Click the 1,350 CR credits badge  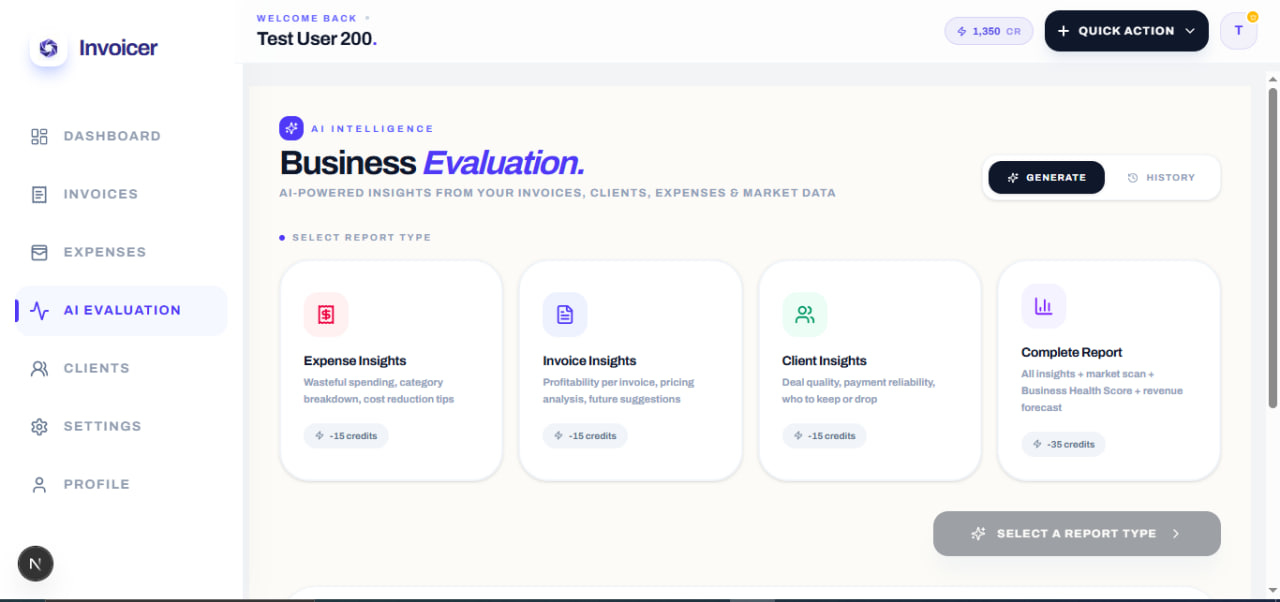click(x=989, y=31)
